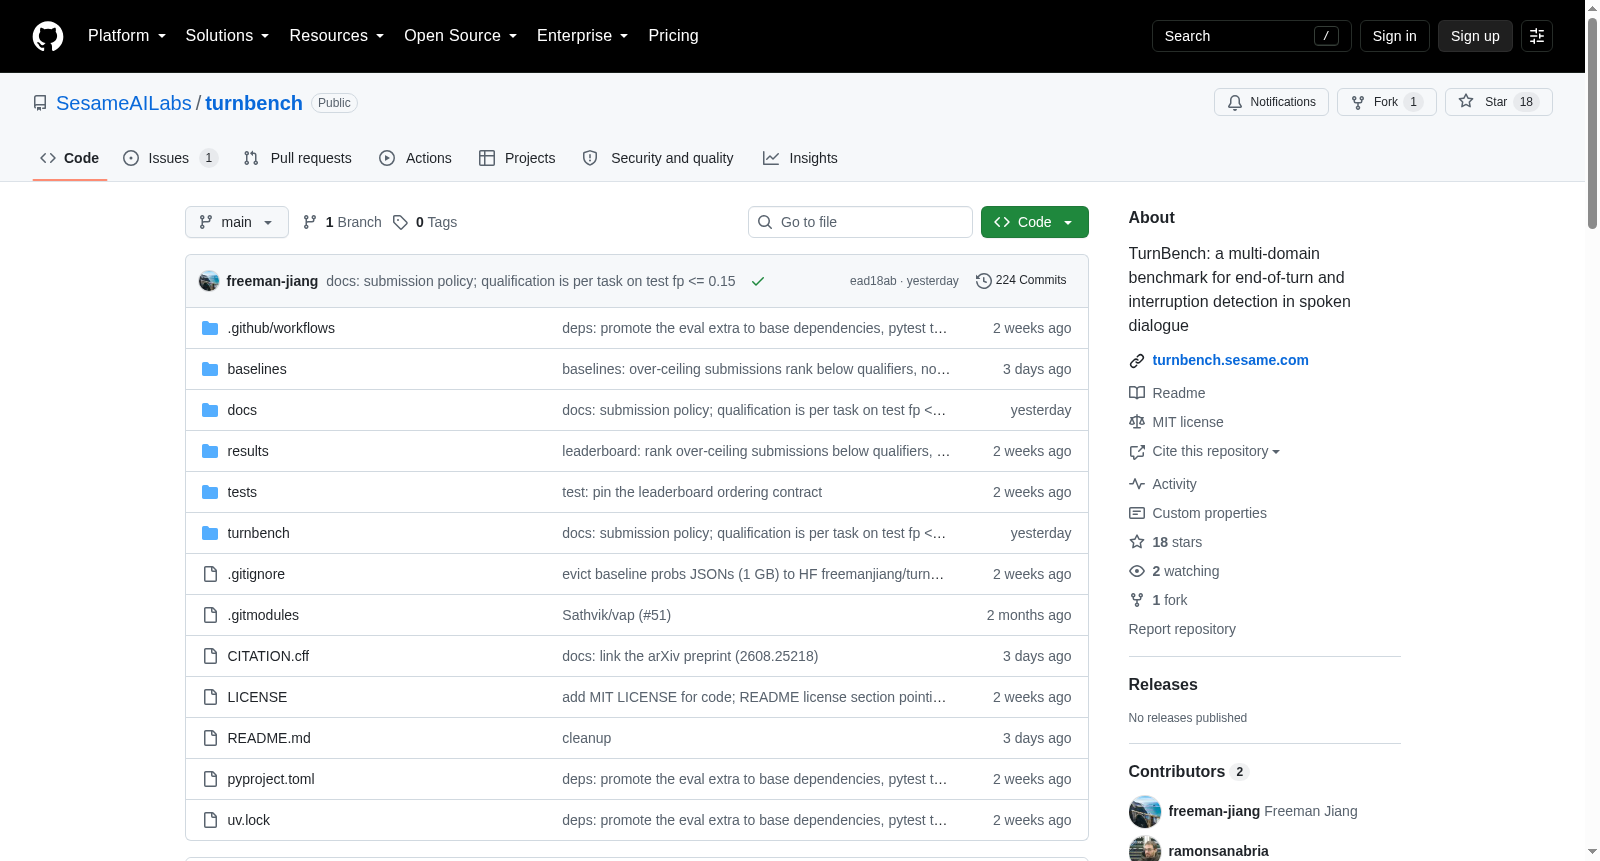Click the appearance settings icon in header

coord(1537,36)
